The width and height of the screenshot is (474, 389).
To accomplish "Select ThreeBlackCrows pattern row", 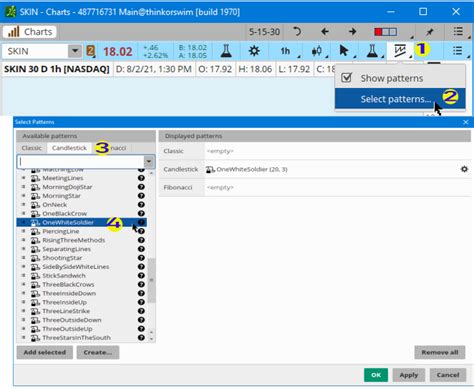I will pyautogui.click(x=82, y=284).
